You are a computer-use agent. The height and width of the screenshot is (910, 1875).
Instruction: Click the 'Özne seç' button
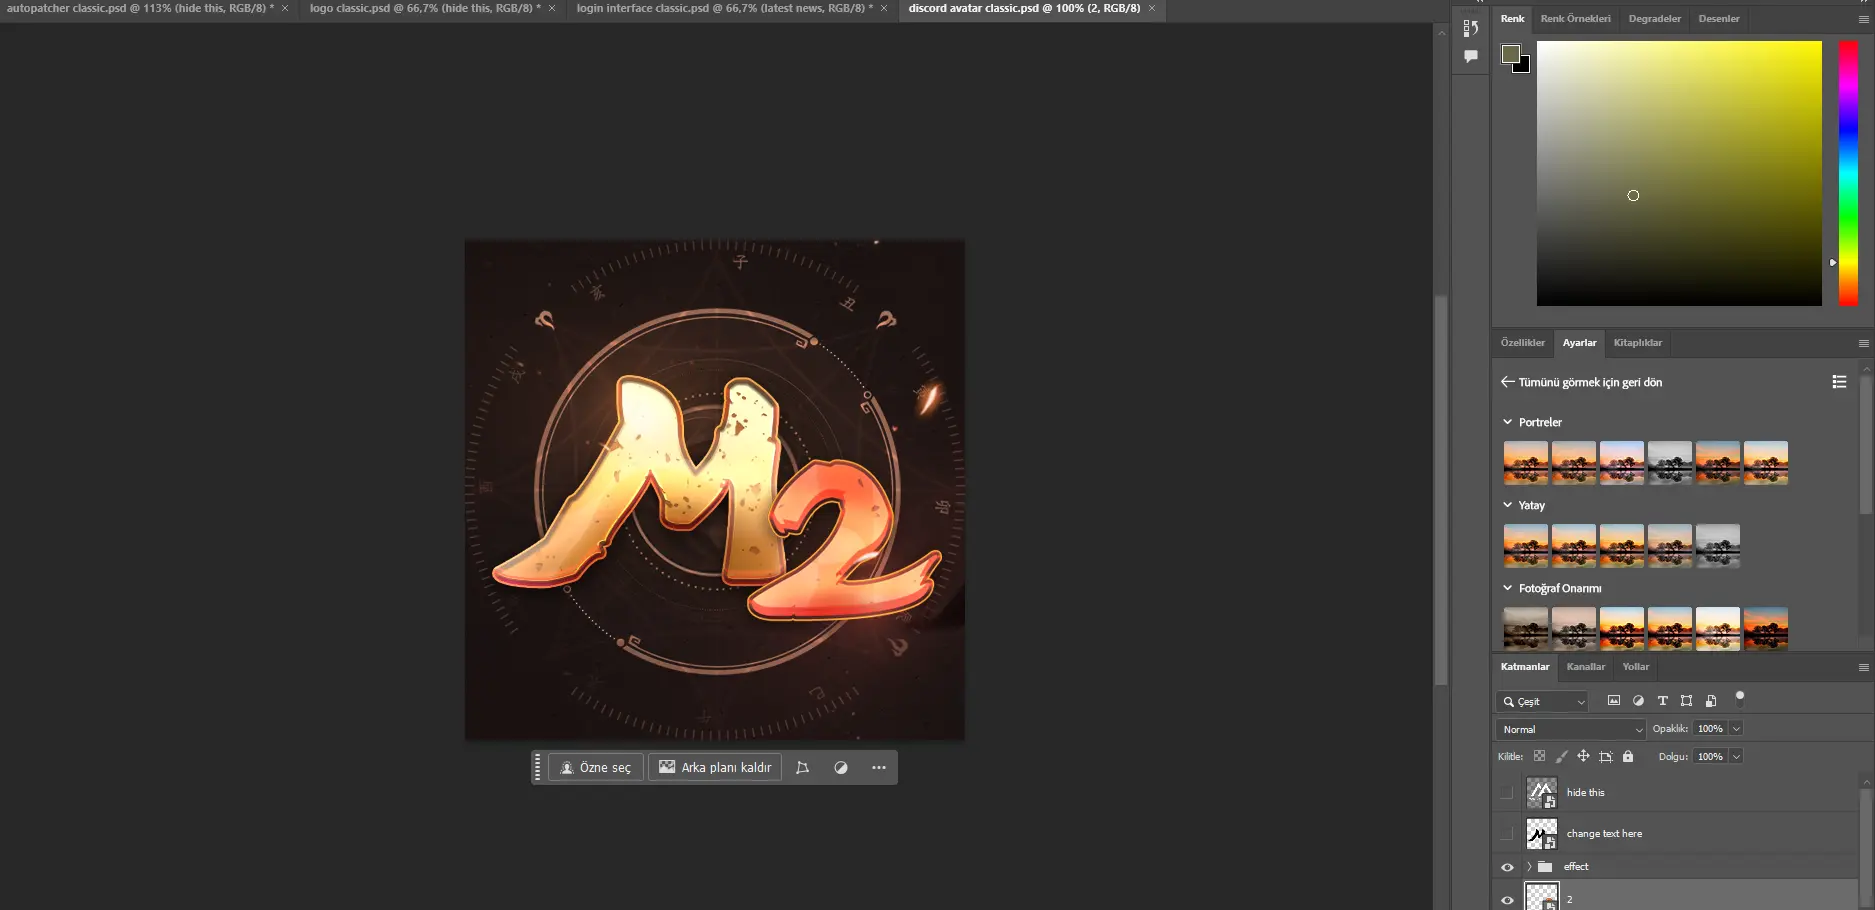(596, 768)
